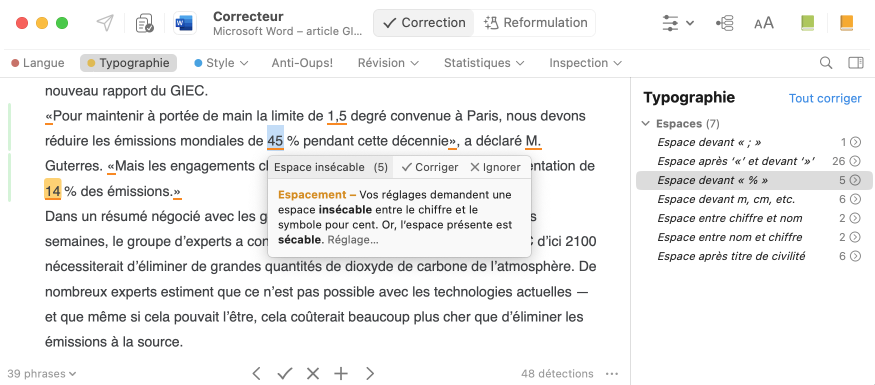Viewport: 875px width, 385px height.
Task: Go to next detection arrow
Action: click(369, 374)
